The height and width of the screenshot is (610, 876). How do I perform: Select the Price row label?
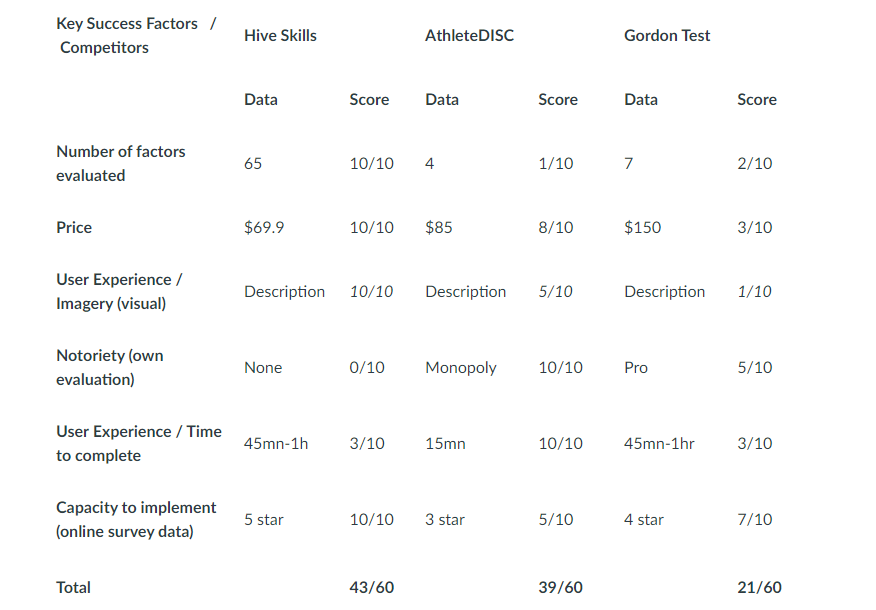[74, 228]
